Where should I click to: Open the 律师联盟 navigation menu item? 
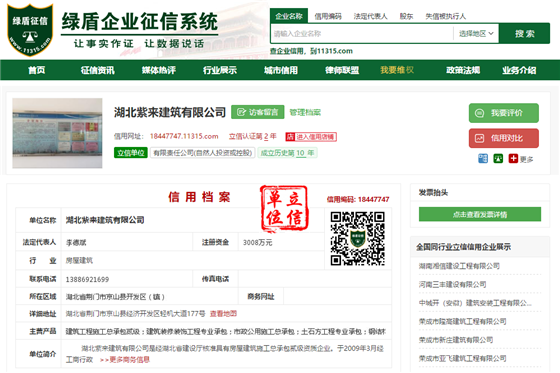pyautogui.click(x=342, y=70)
